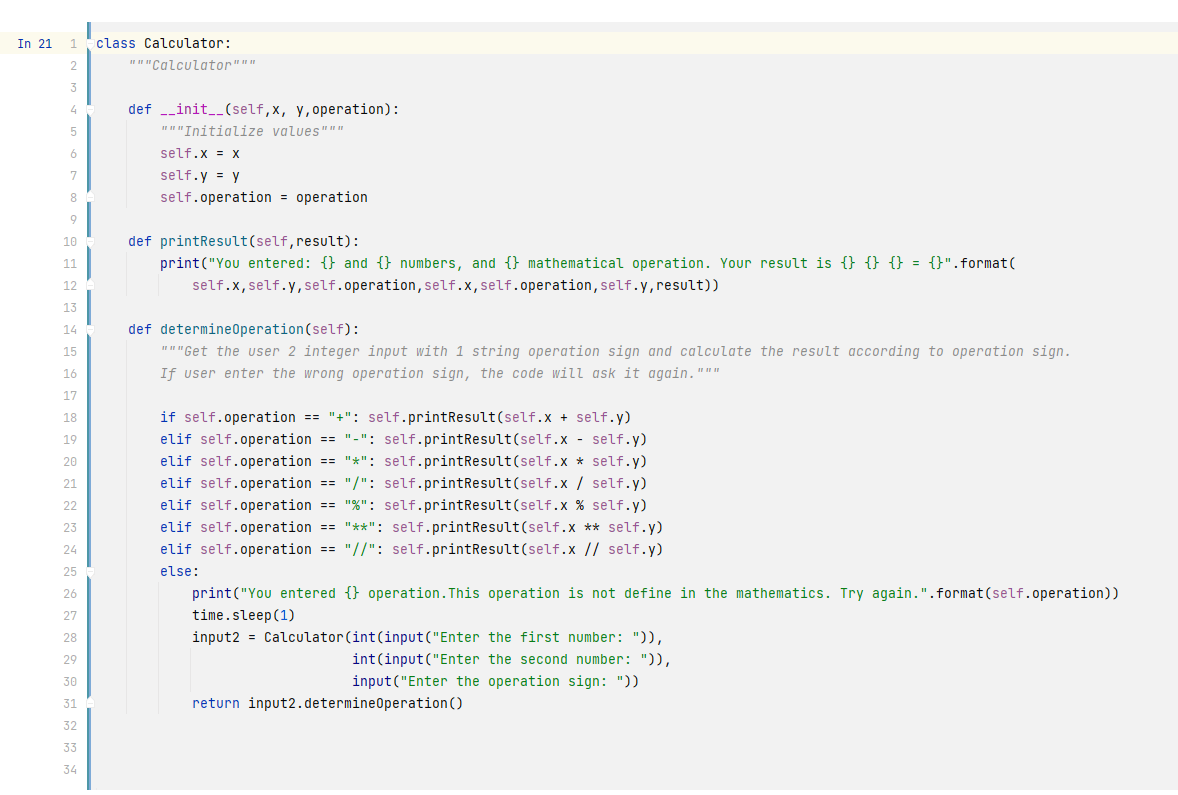Click fold end marker on line 31

click(x=90, y=703)
